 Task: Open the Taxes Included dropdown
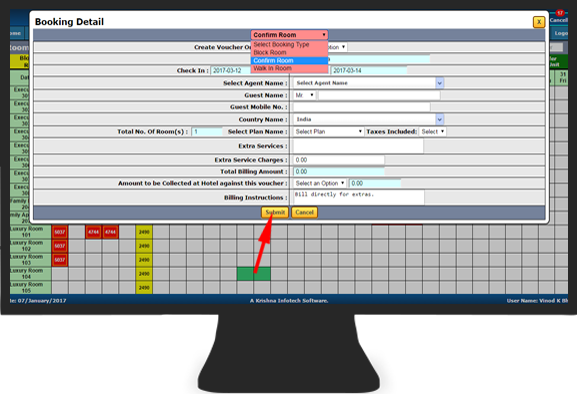(x=432, y=132)
